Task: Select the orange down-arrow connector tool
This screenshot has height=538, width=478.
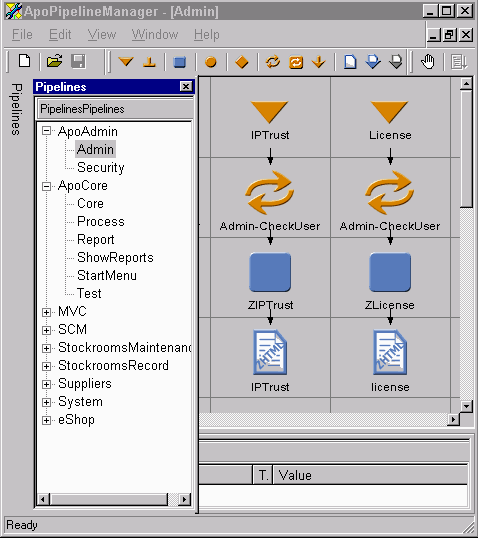Action: click(319, 62)
